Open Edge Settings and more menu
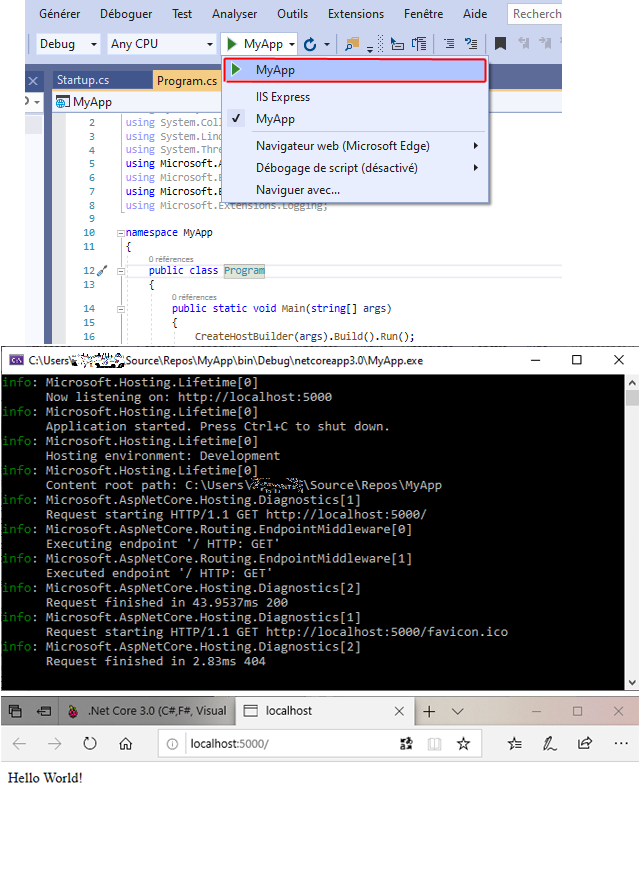 [x=621, y=743]
